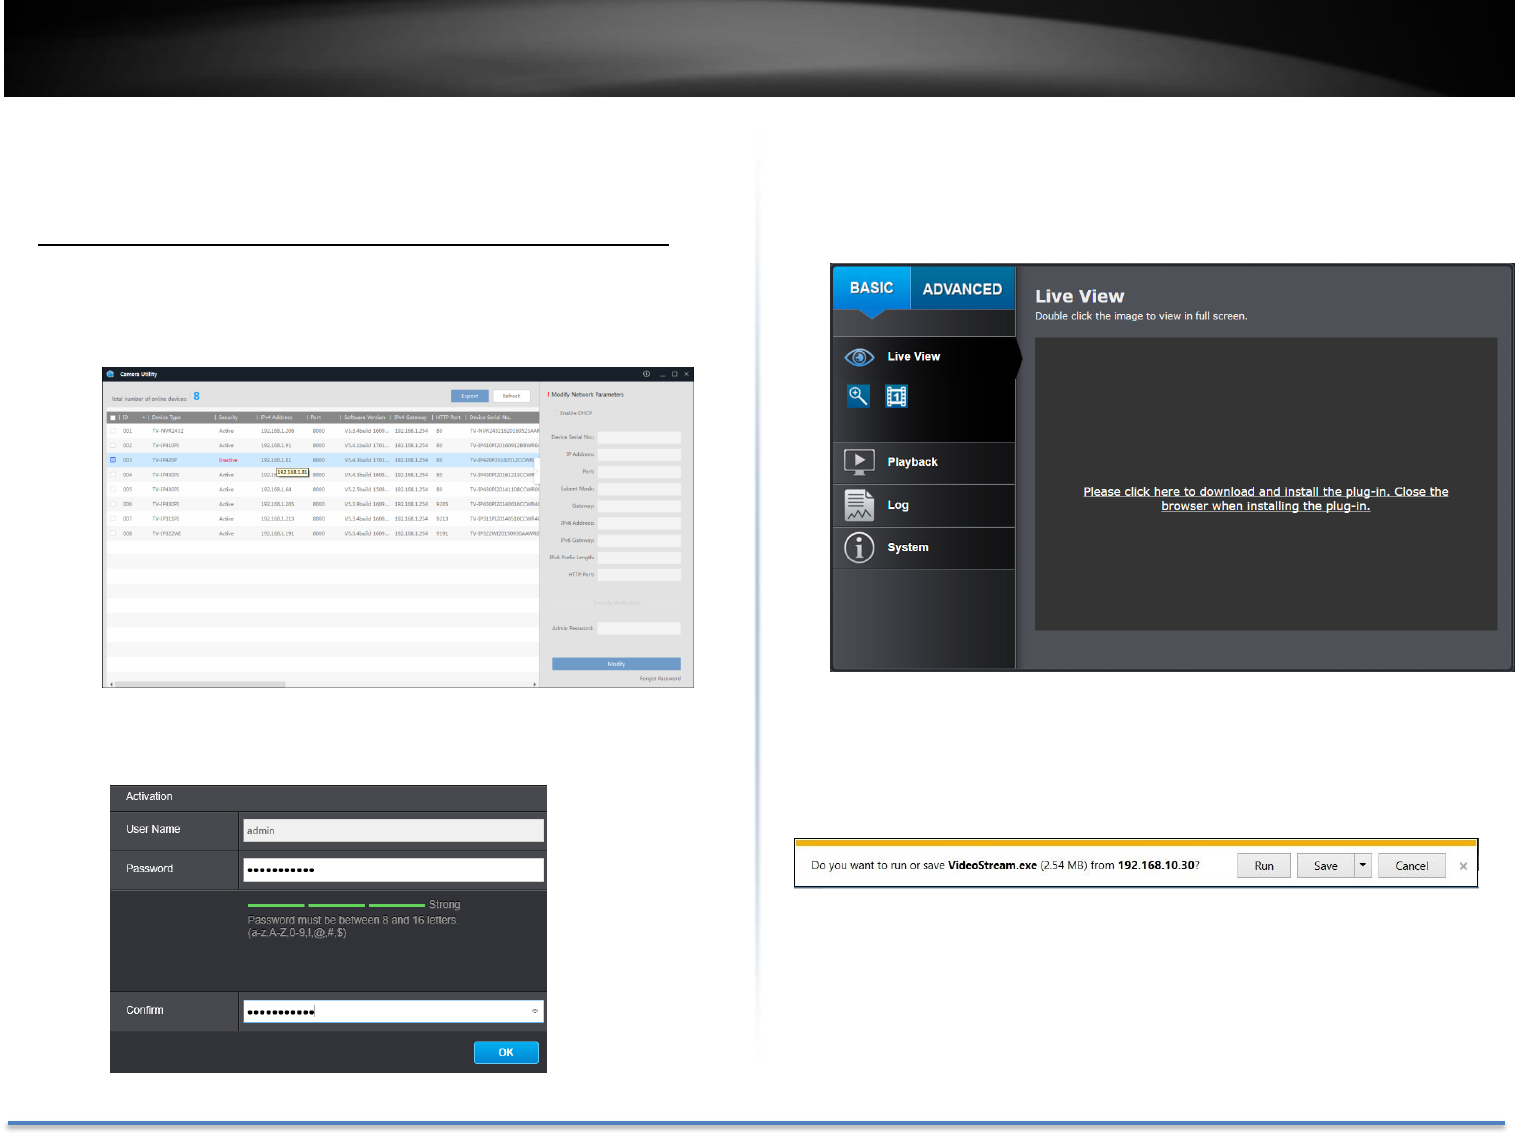Click the 192.168.1.64 IP address cell

click(276, 490)
